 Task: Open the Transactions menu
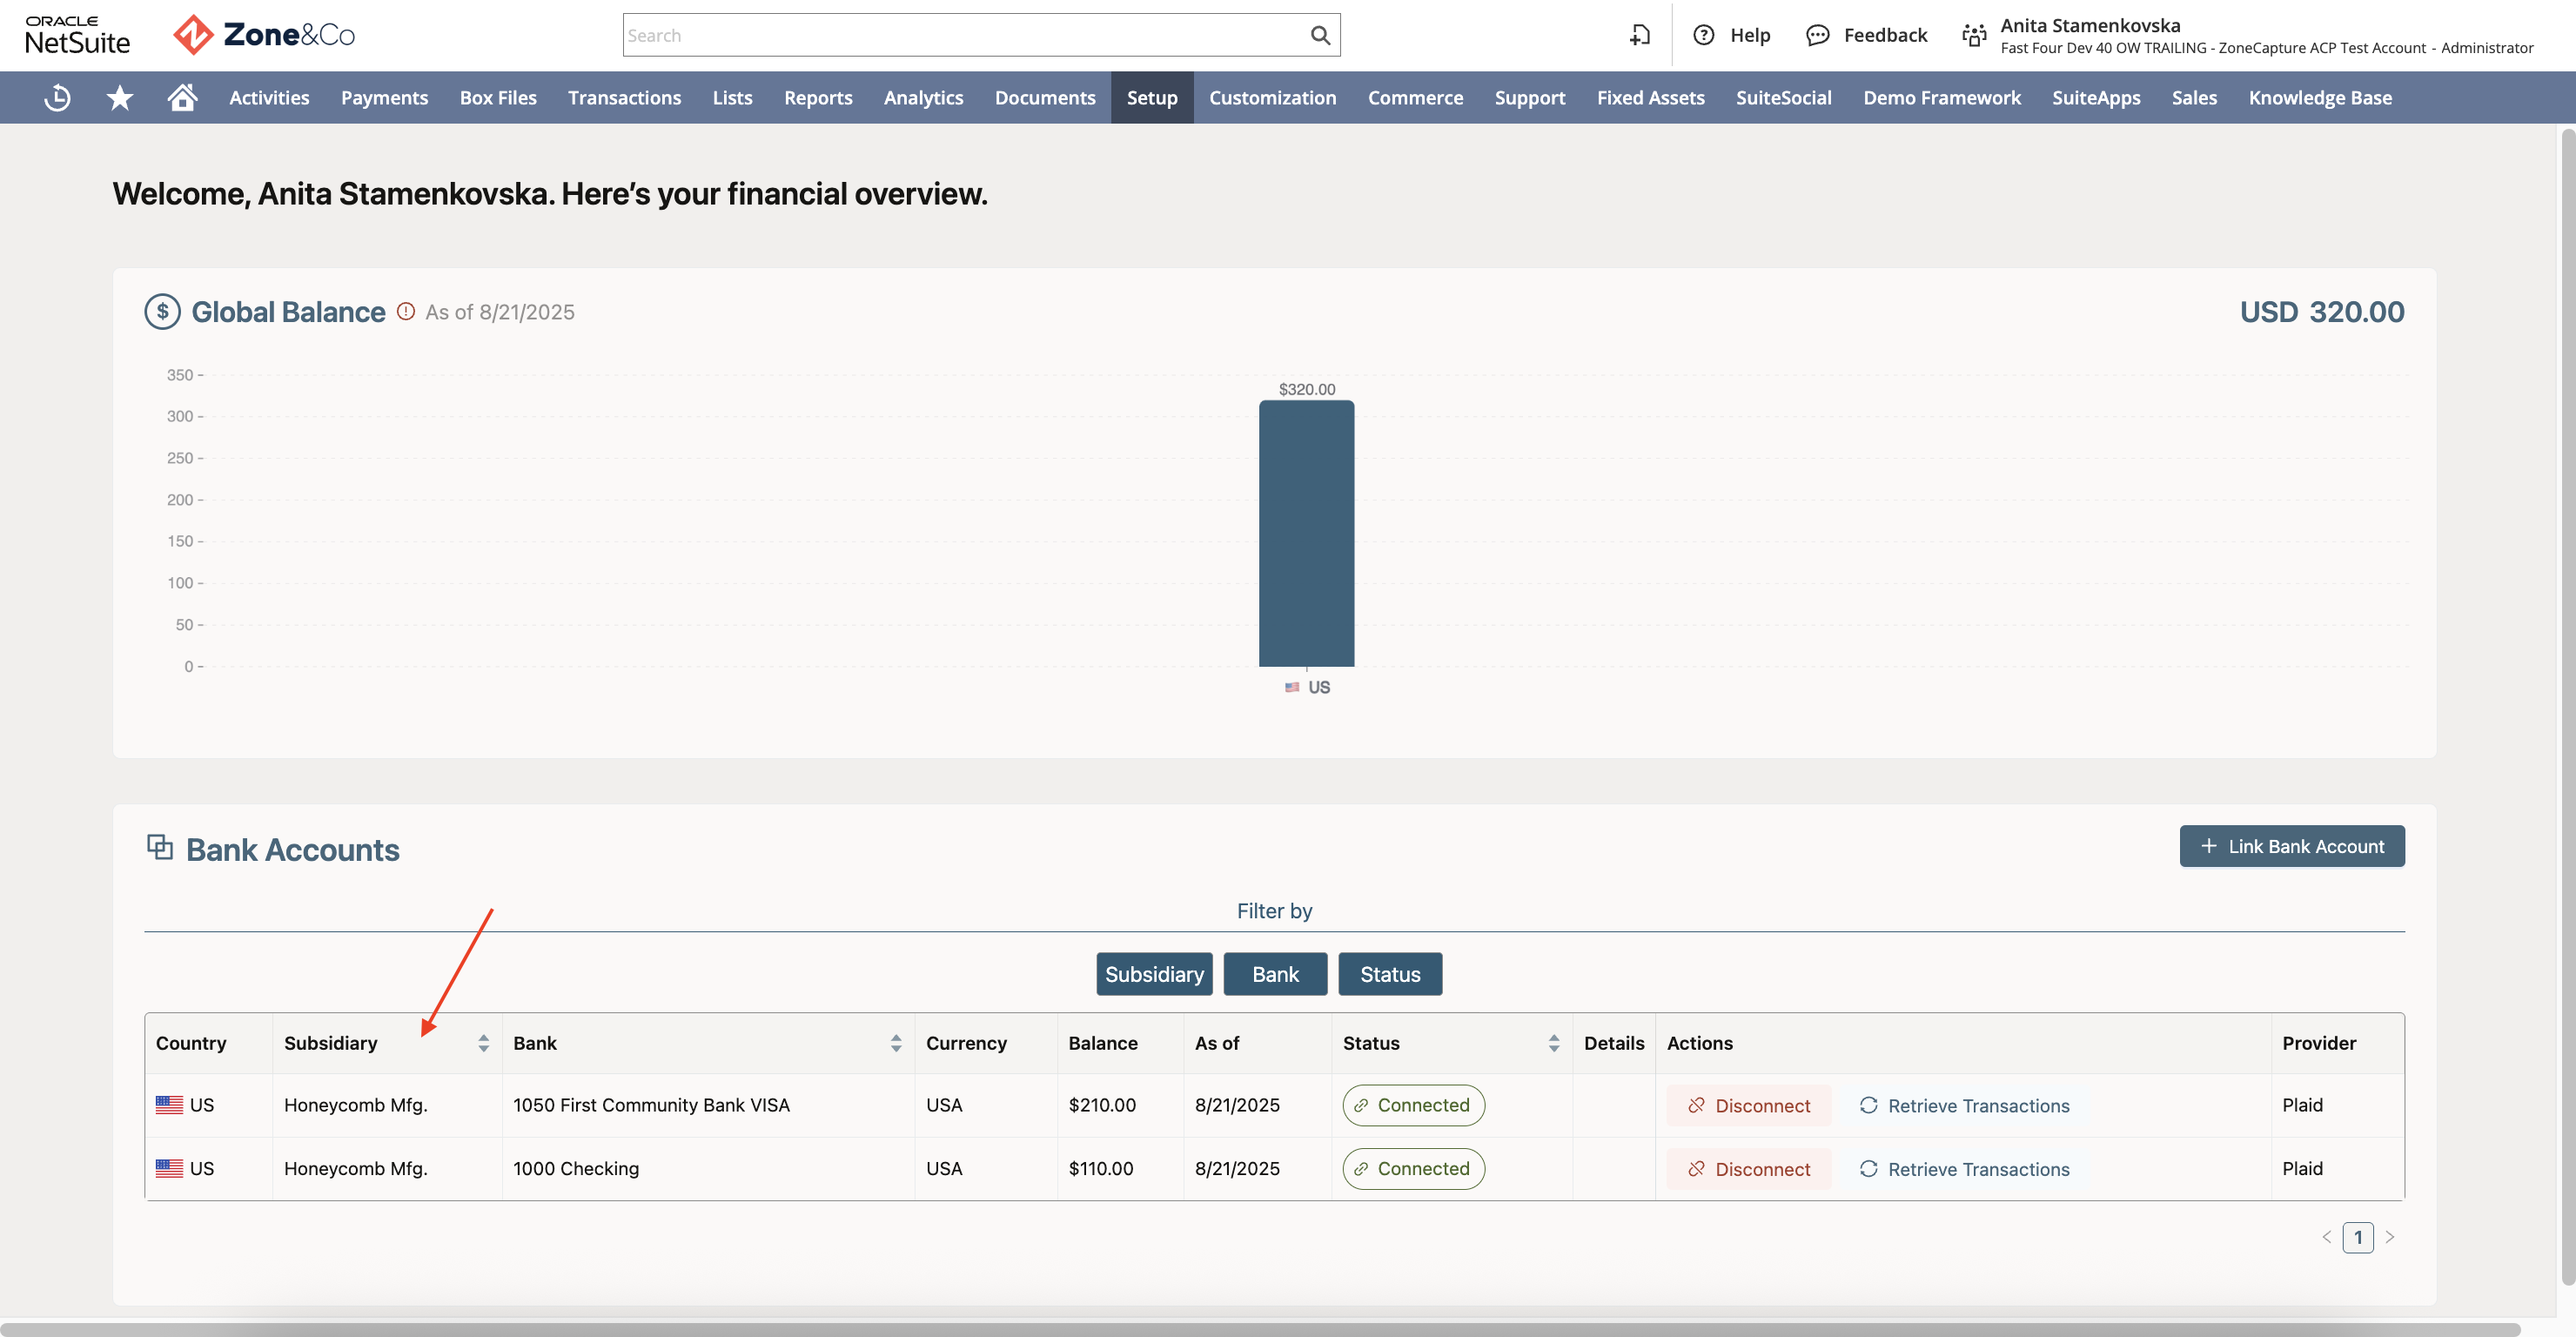624,97
